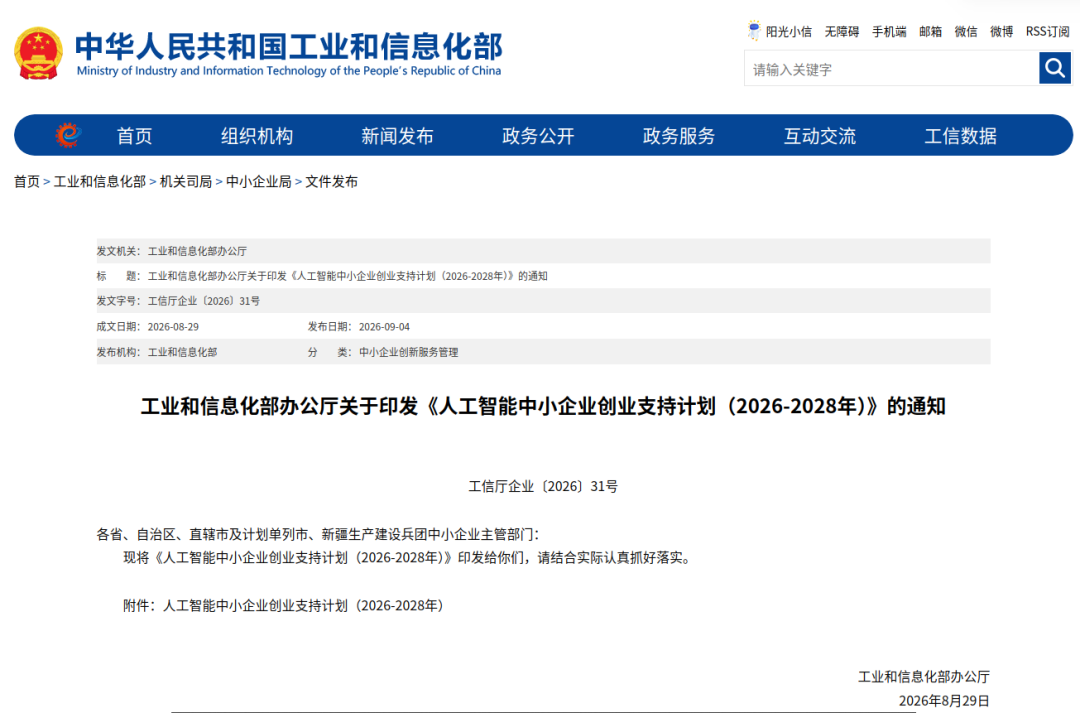Click the 标题 row text in the metadata table
This screenshot has width=1080, height=713.
[x=348, y=276]
